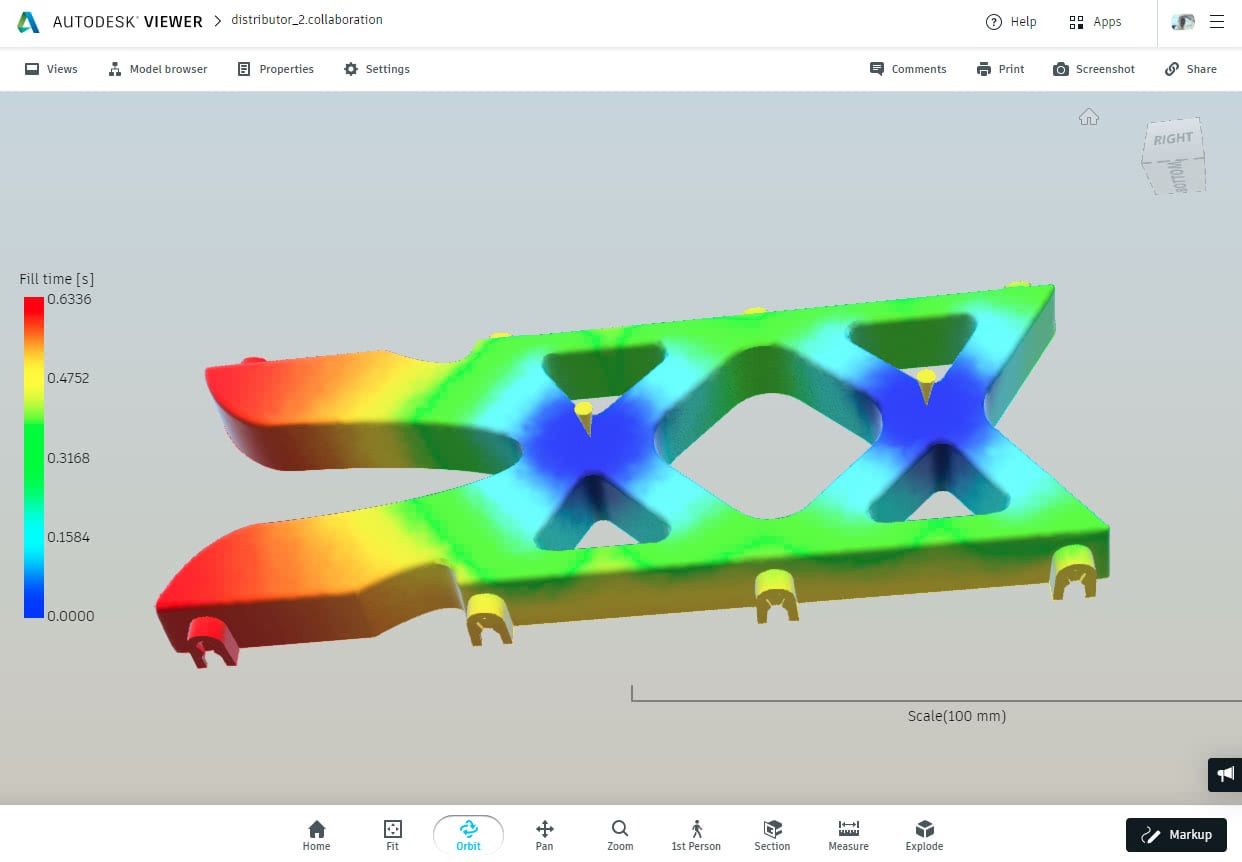This screenshot has height=862, width=1242.
Task: Activate the Pan tool
Action: pos(544,834)
